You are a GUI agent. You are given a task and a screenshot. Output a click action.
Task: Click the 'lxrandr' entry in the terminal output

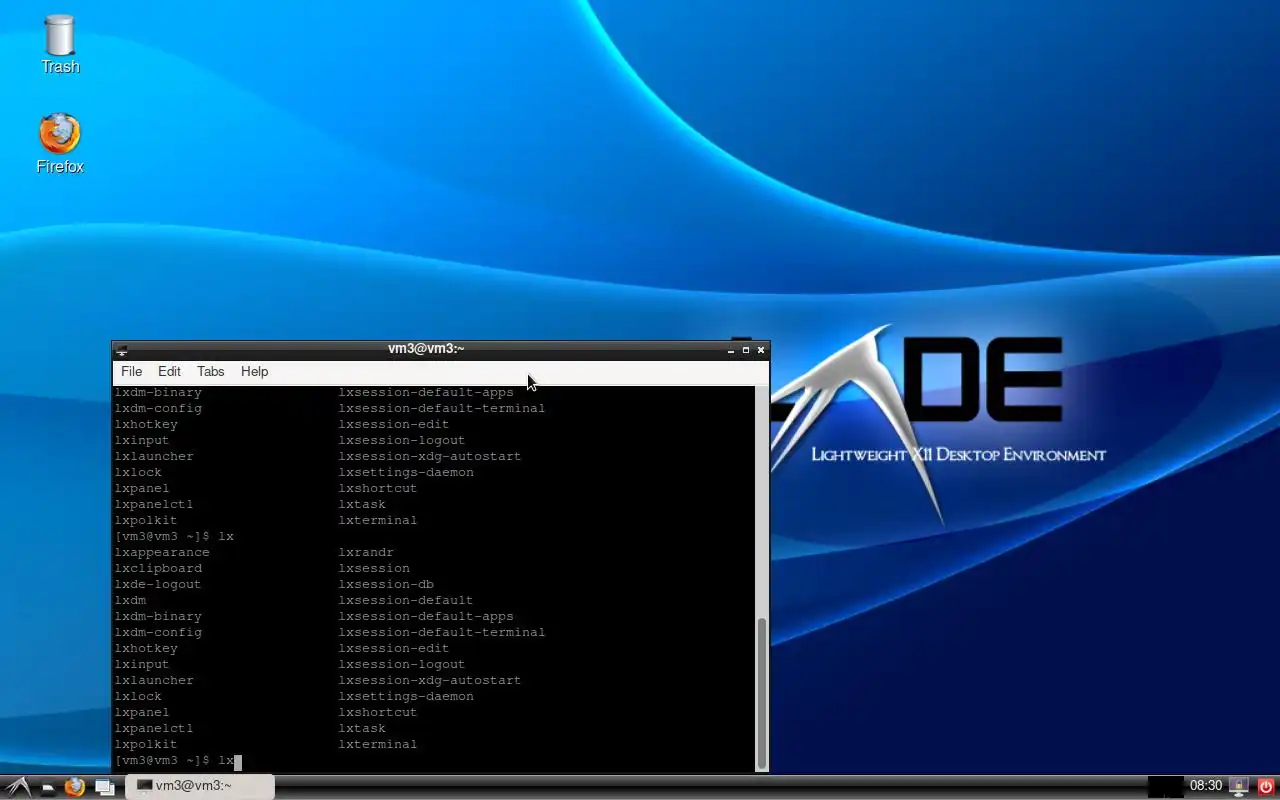pos(366,552)
